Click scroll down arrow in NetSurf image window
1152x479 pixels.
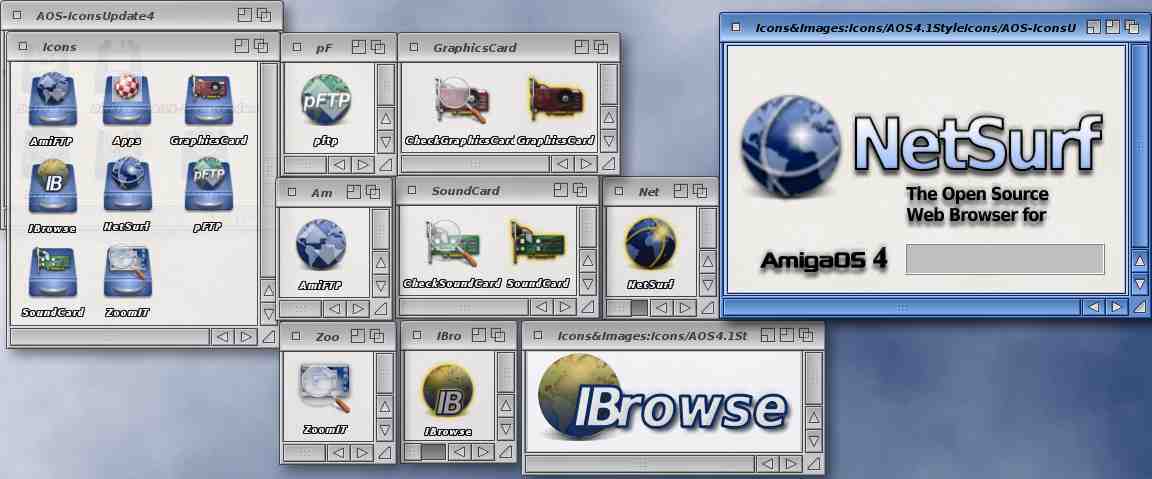click(x=1140, y=284)
